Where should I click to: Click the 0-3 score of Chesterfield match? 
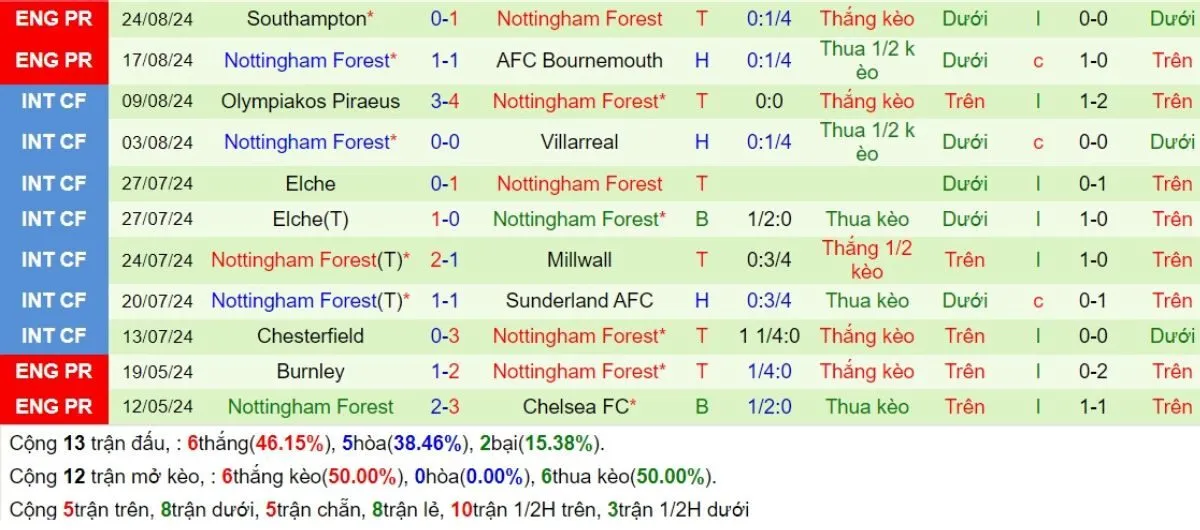coord(445,336)
